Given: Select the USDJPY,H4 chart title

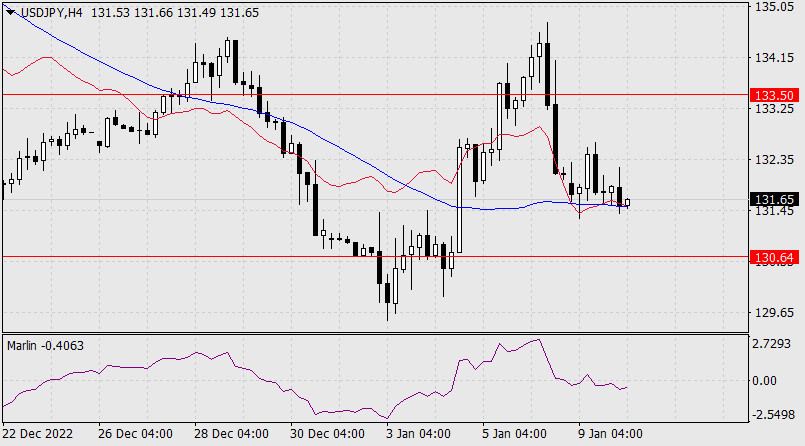Looking at the screenshot, I should click(x=51, y=13).
